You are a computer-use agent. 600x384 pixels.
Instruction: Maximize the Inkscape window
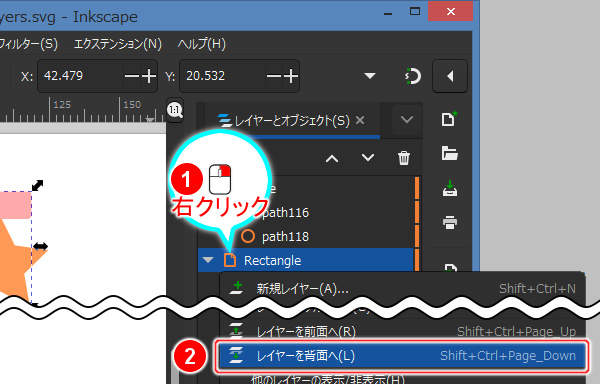415,11
